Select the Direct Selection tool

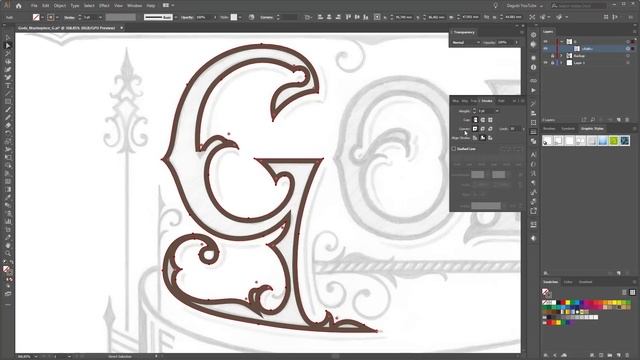click(x=8, y=45)
